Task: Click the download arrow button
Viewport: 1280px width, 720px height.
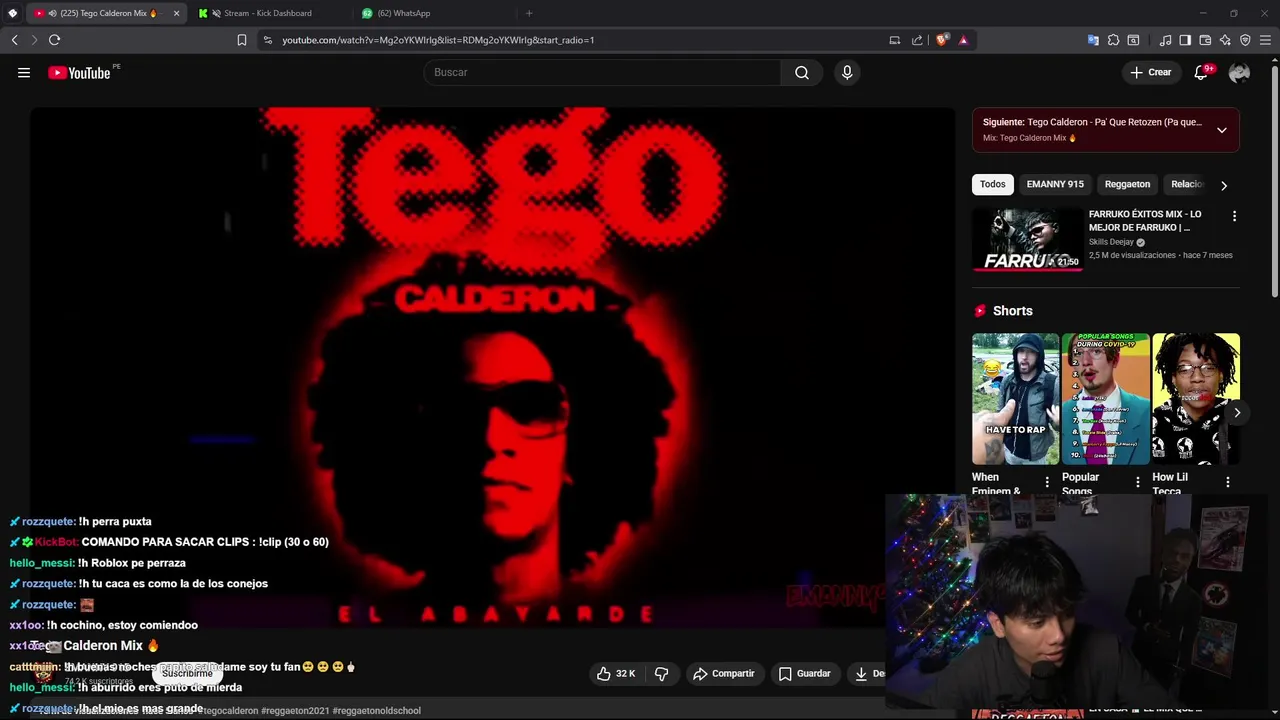Action: coord(866,674)
